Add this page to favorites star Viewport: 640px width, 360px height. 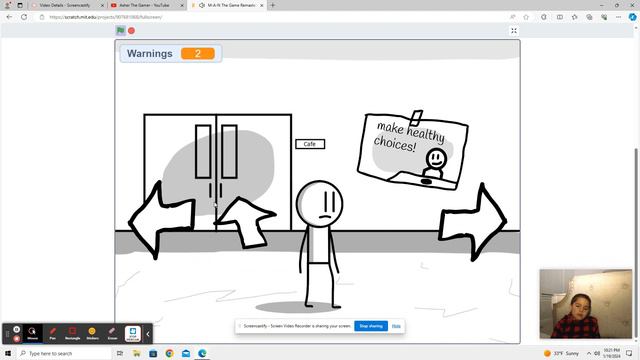(526, 17)
